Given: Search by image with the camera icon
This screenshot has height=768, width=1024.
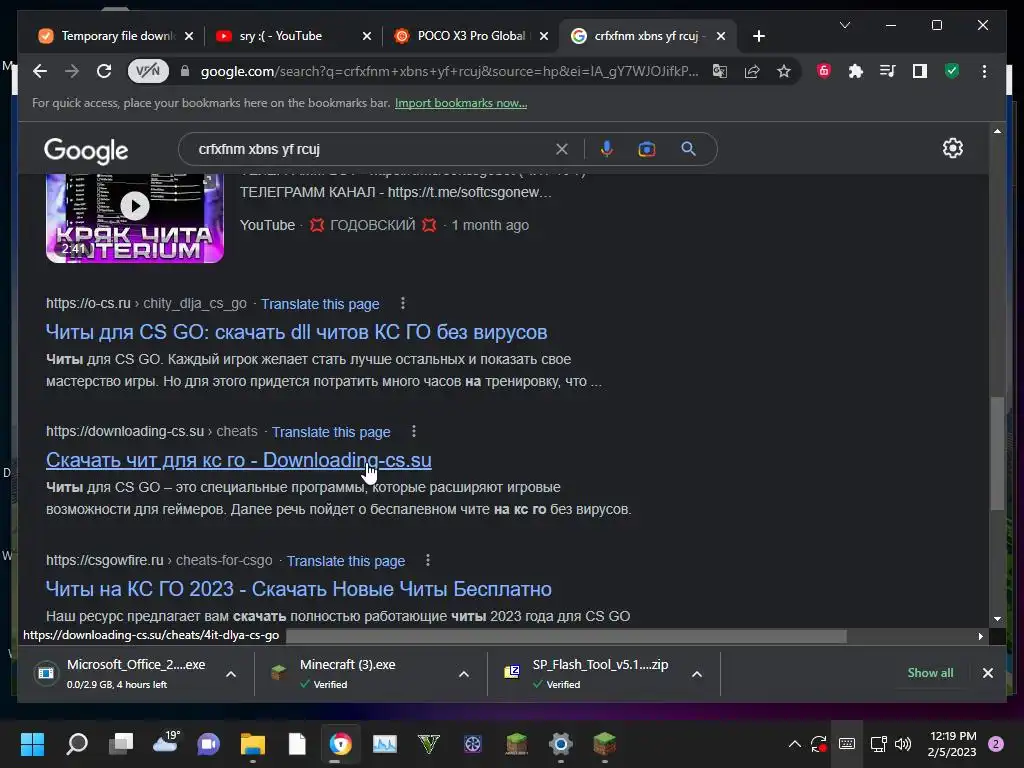Looking at the screenshot, I should tap(647, 149).
